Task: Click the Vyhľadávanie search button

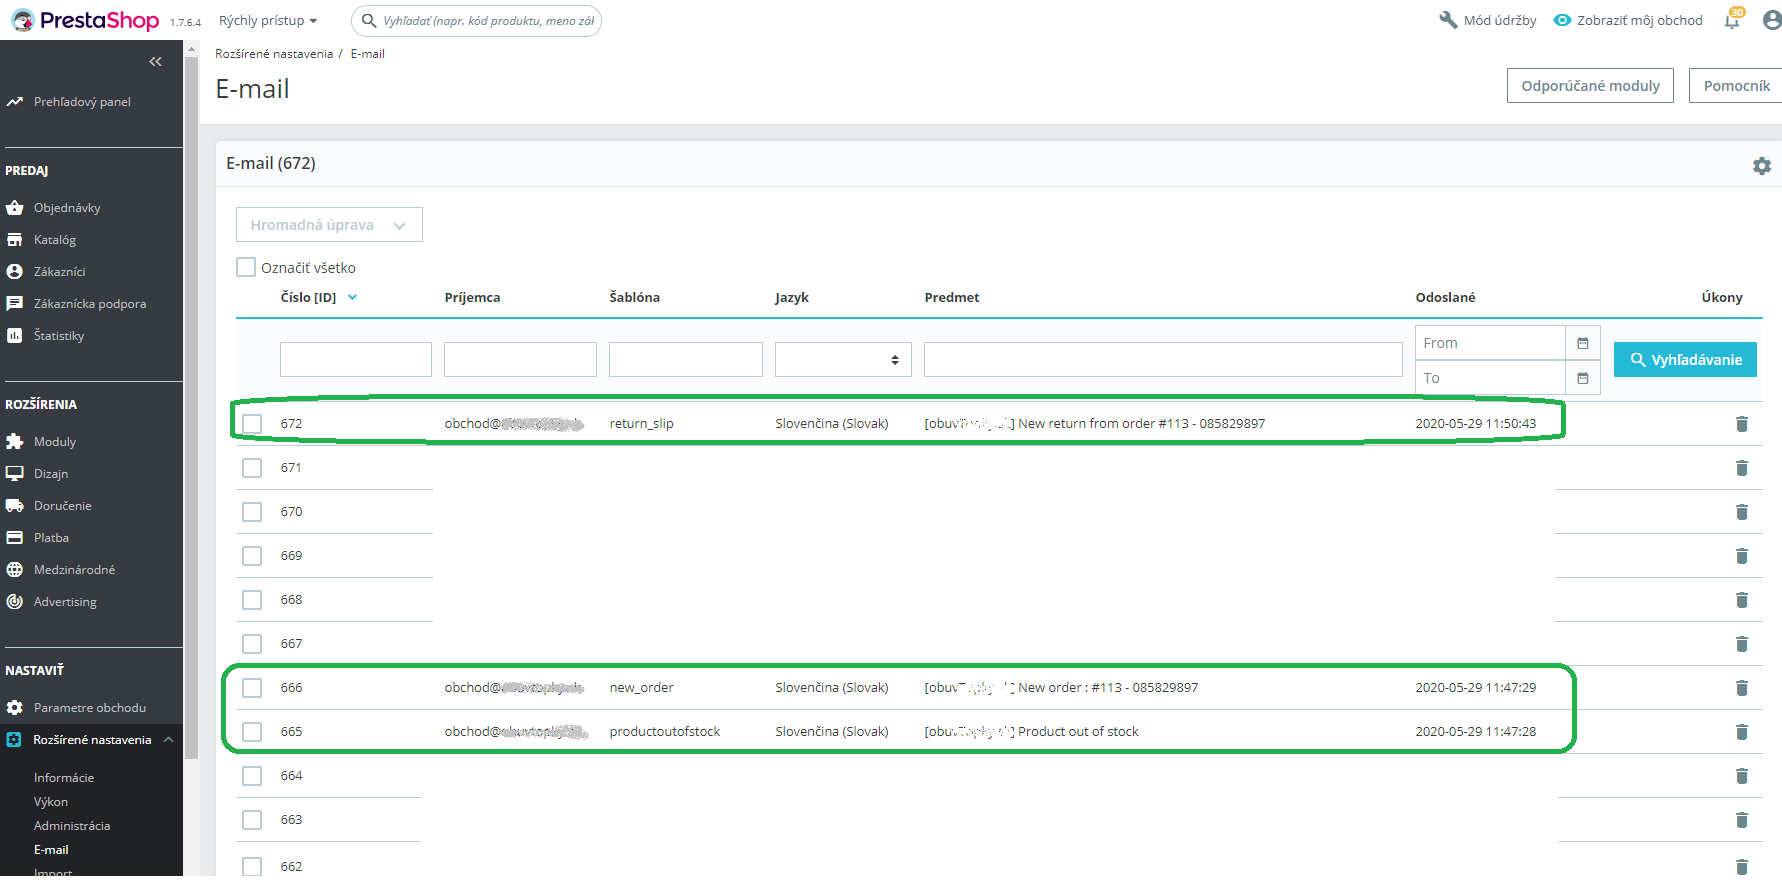Action: (x=1685, y=360)
